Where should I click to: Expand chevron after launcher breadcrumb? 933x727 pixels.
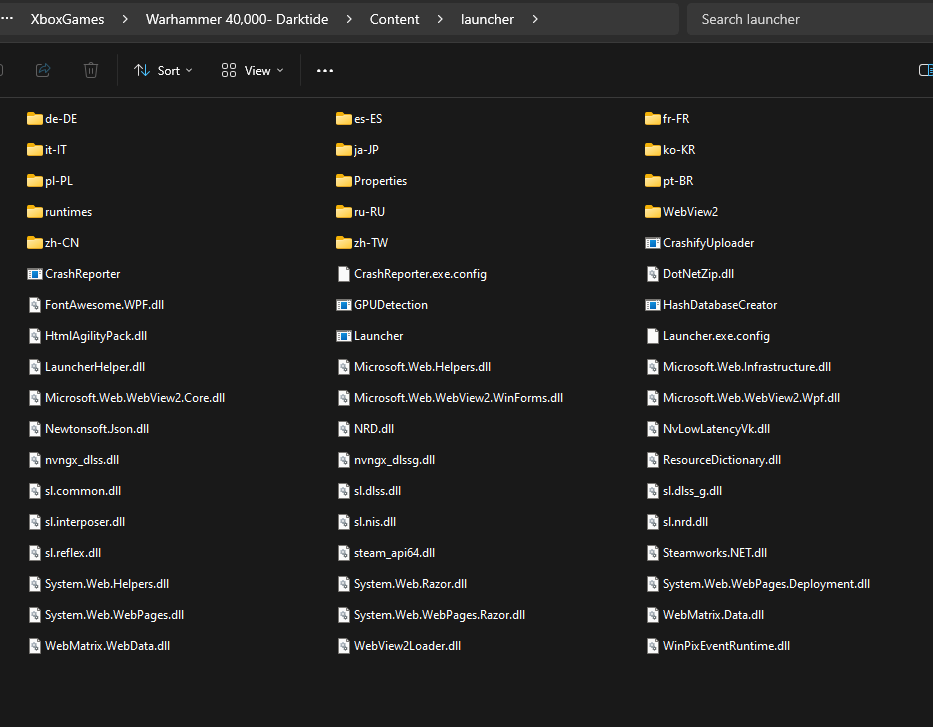535,19
